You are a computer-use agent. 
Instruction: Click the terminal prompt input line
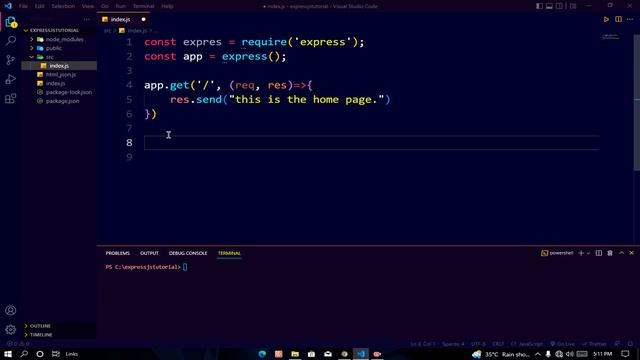pyautogui.click(x=146, y=267)
